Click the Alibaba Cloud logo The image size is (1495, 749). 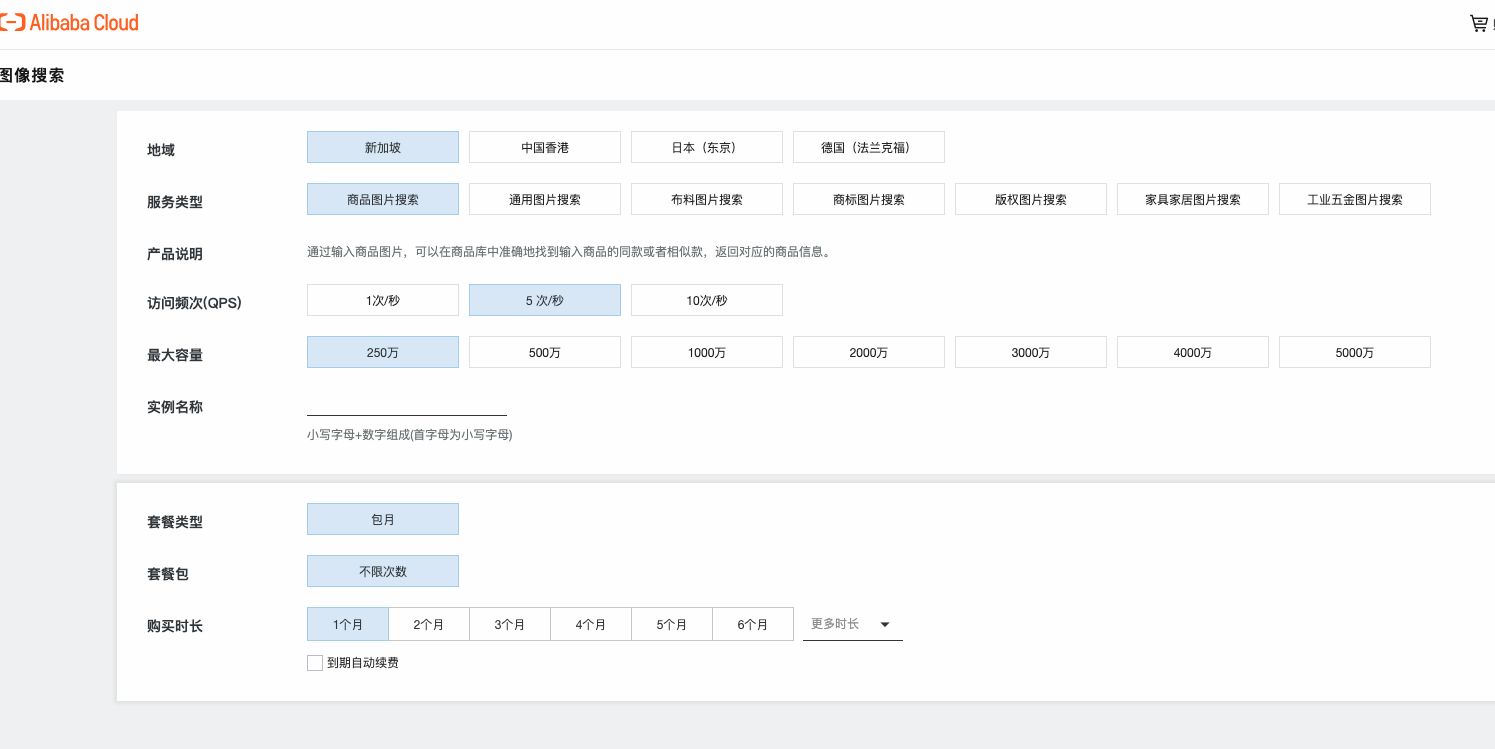(69, 23)
